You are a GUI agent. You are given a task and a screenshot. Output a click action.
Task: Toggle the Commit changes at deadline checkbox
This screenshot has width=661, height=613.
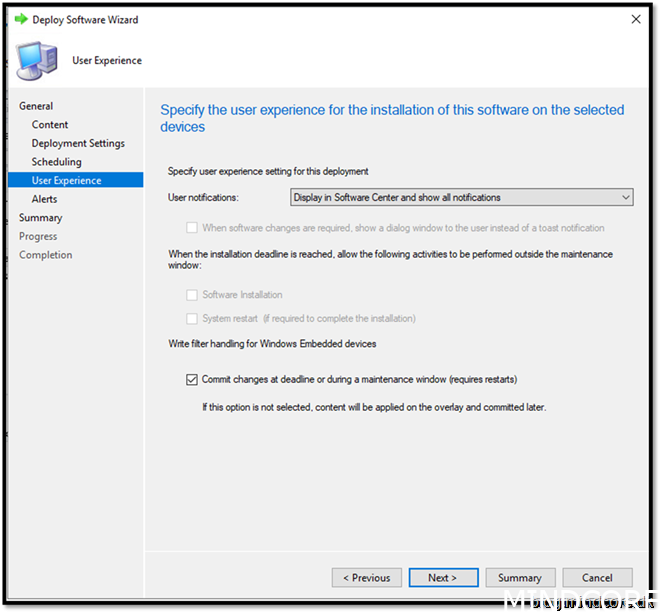point(192,380)
